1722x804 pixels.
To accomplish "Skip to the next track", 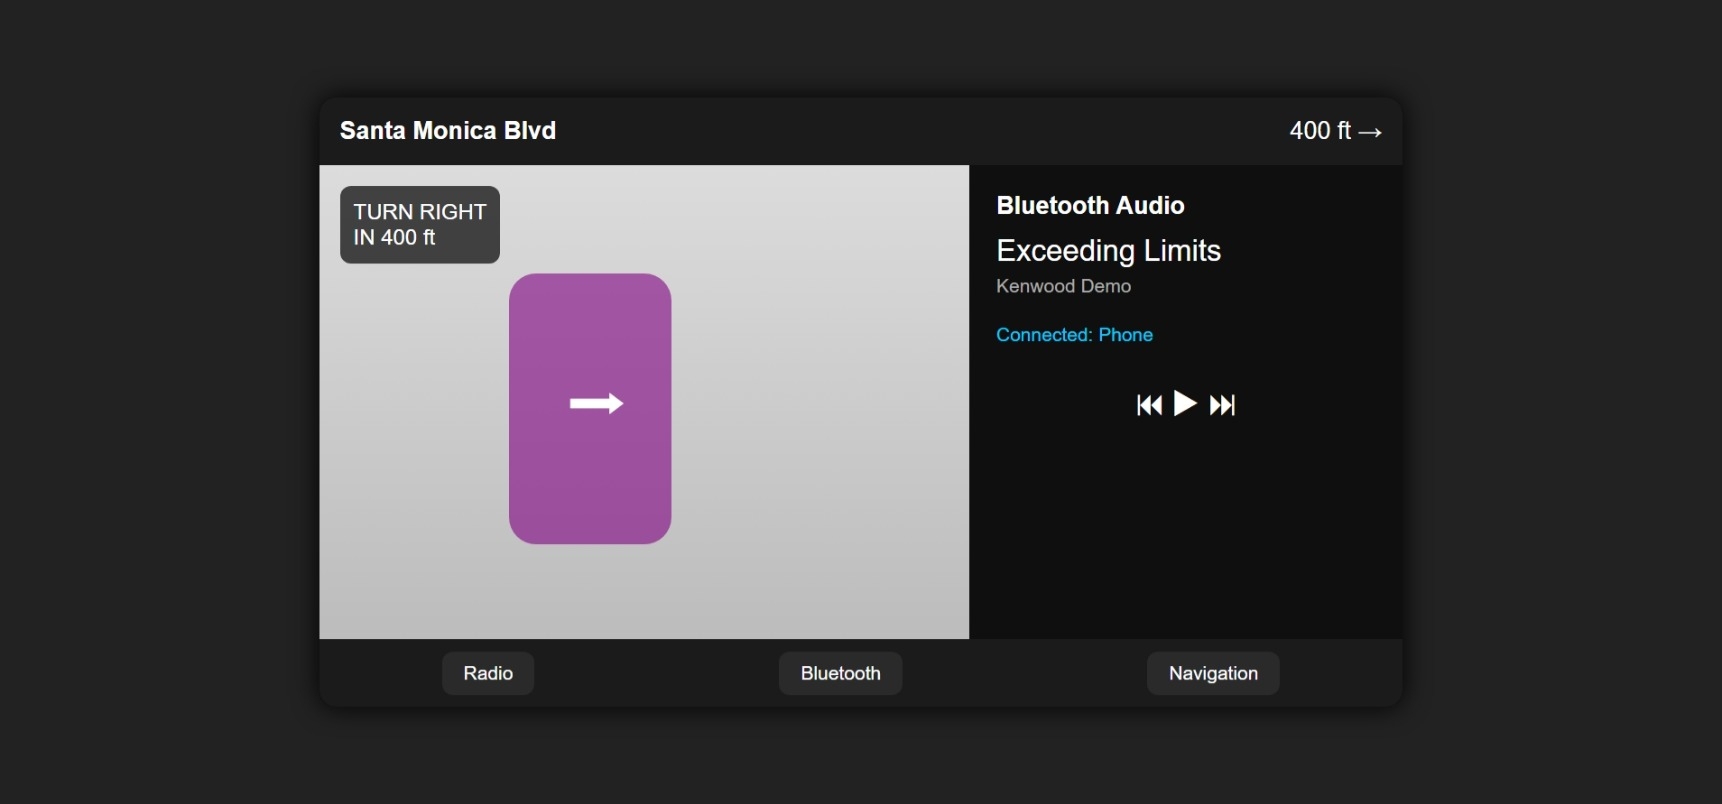I will [1222, 405].
